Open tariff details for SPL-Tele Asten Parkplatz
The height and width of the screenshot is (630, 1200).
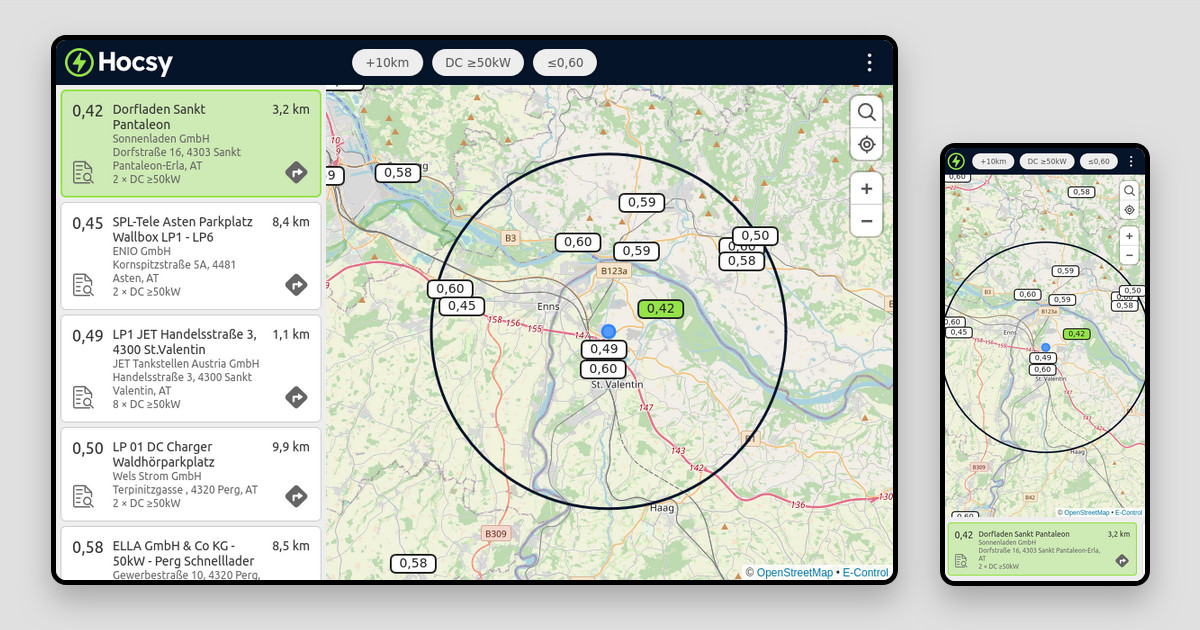[x=83, y=285]
